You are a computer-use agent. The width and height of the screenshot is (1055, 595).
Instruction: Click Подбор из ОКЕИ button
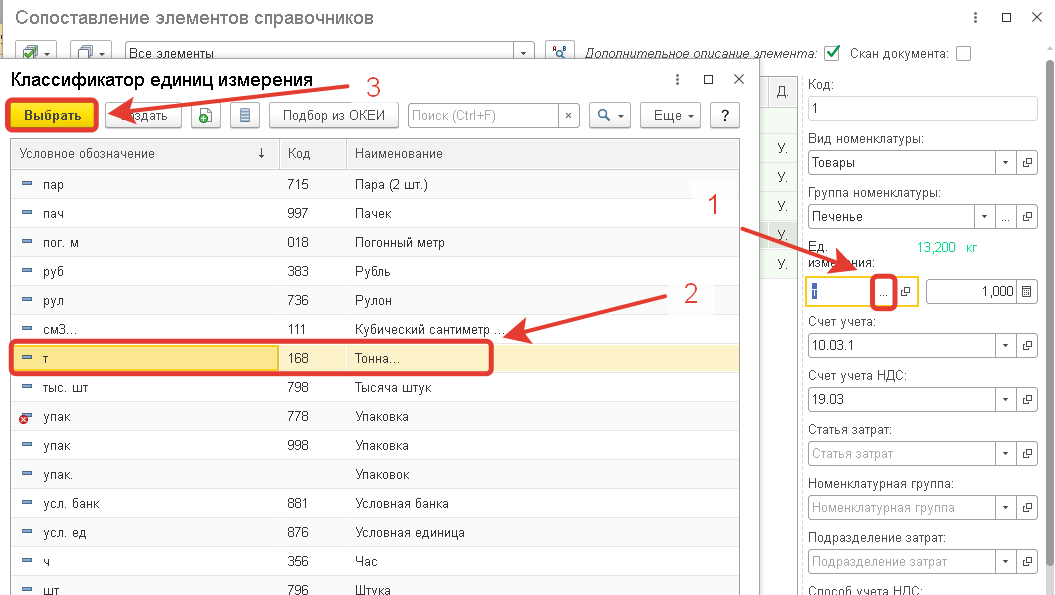click(x=334, y=116)
